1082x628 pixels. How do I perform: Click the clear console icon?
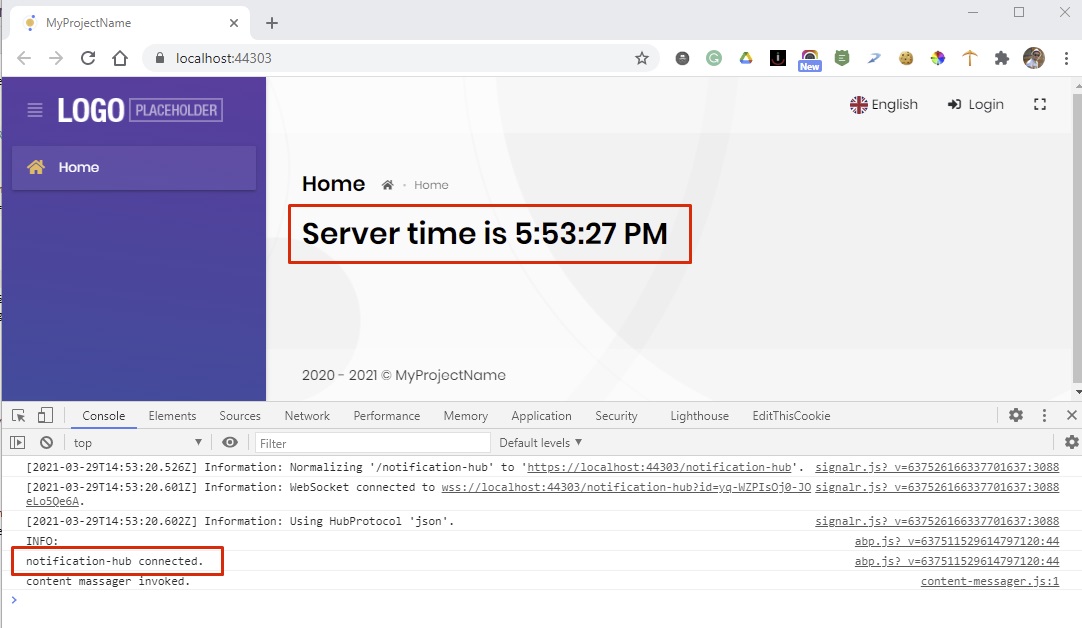(46, 442)
